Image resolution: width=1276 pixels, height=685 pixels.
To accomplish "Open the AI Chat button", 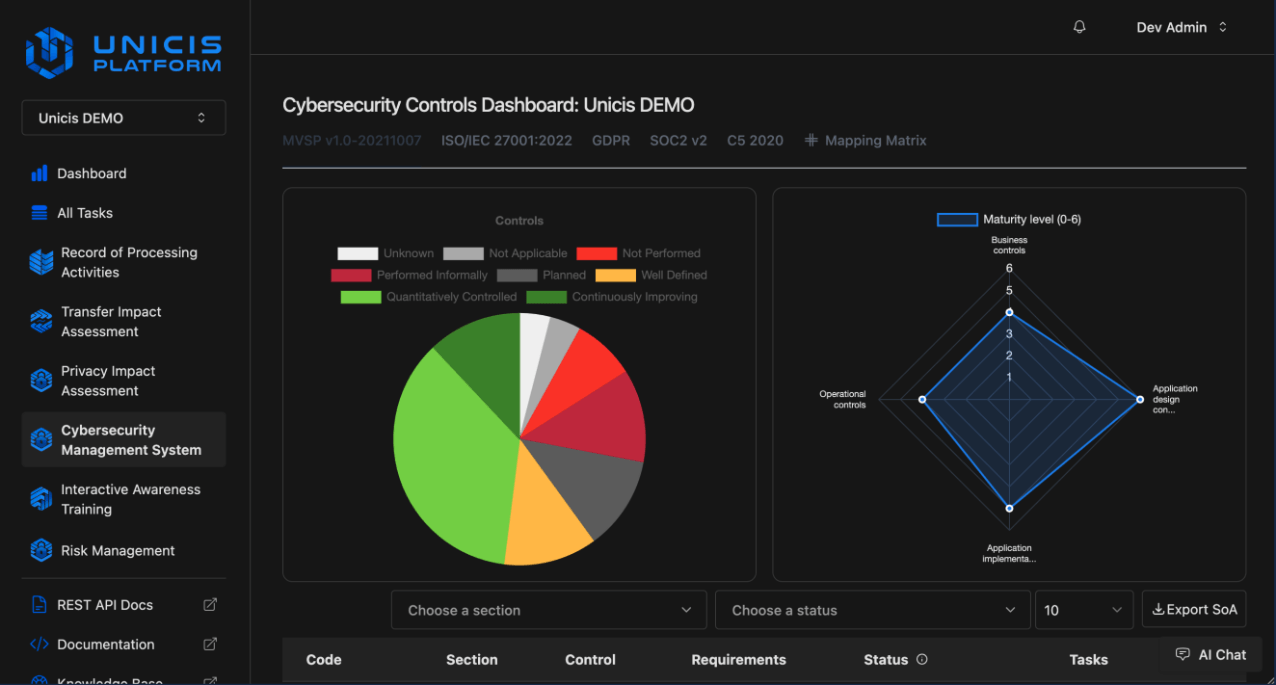I will click(x=1210, y=655).
